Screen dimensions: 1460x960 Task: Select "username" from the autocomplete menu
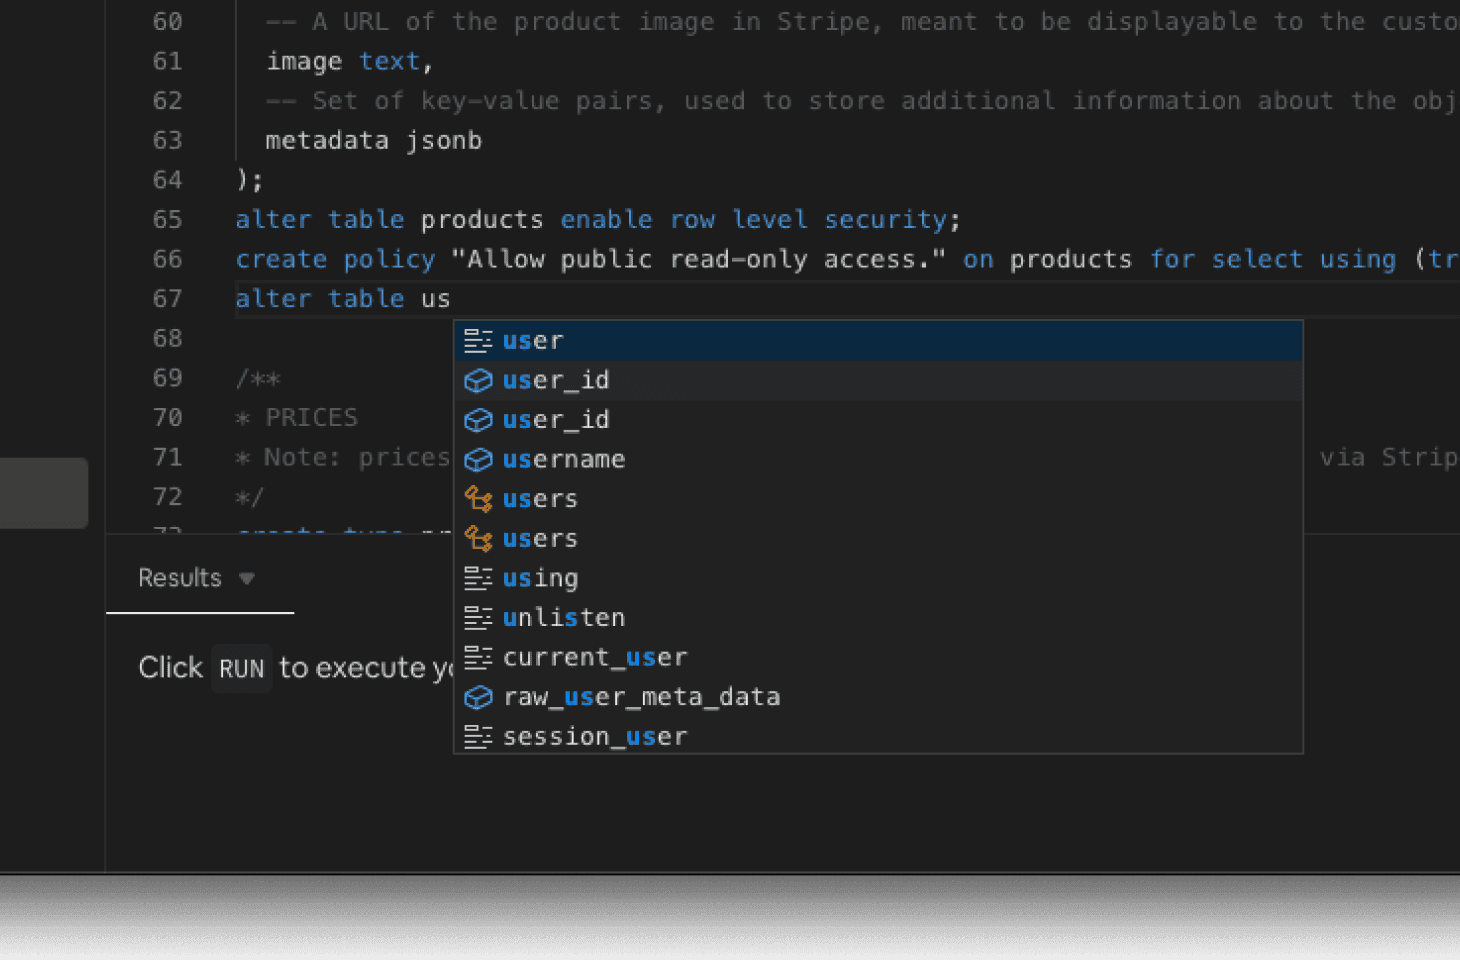564,459
